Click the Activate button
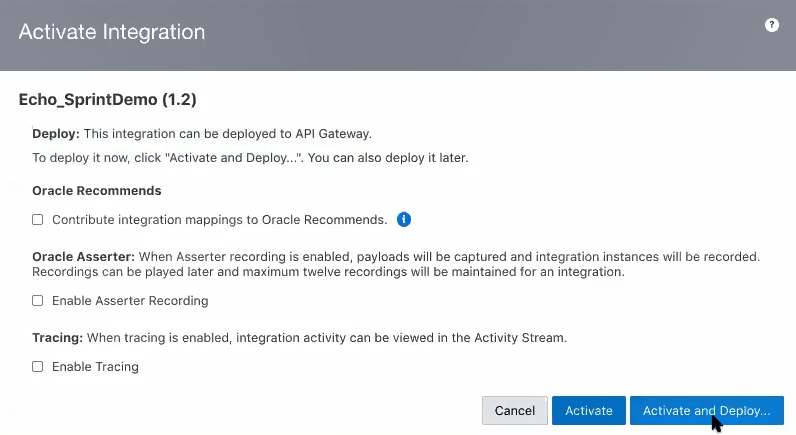The image size is (796, 435). click(589, 411)
